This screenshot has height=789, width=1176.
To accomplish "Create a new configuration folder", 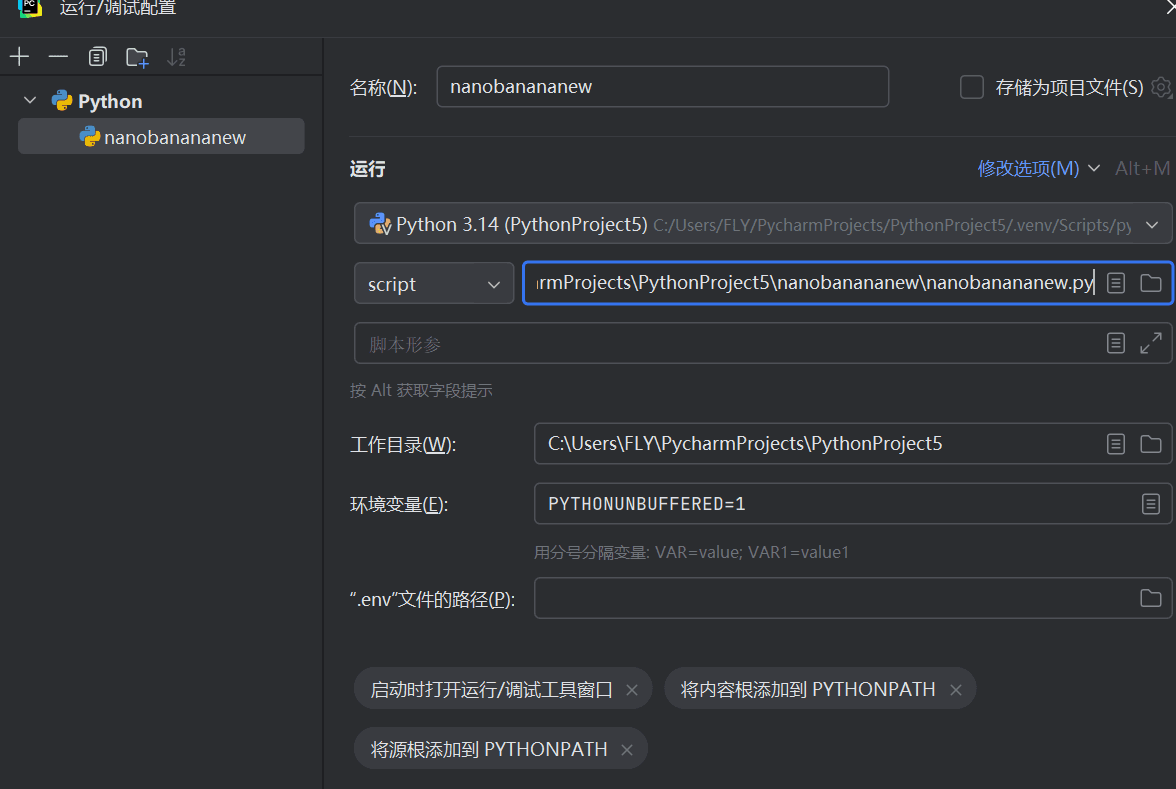I will coord(137,57).
